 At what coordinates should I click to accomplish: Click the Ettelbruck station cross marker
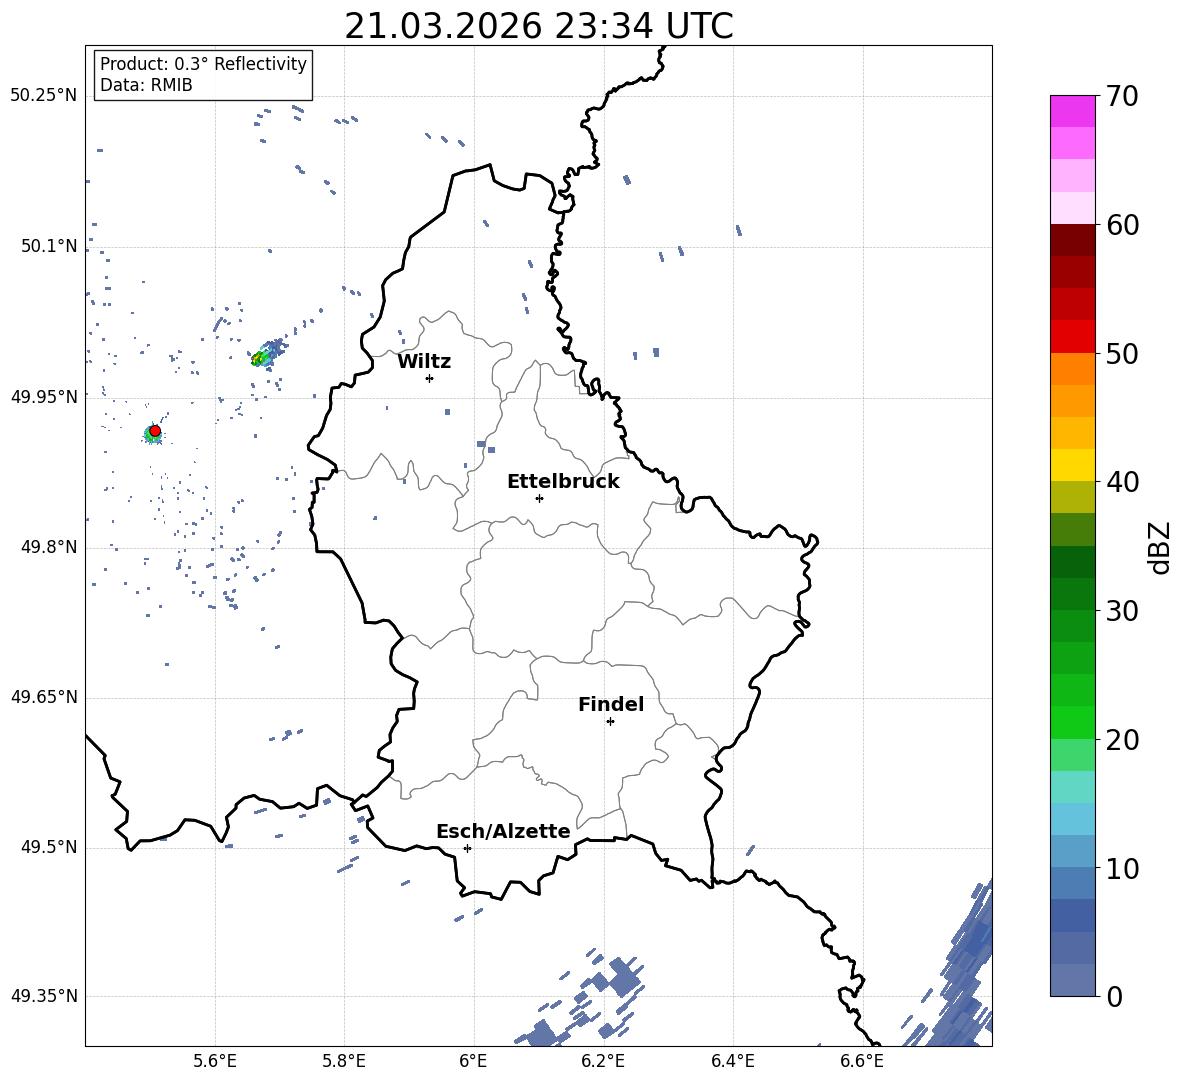[539, 498]
